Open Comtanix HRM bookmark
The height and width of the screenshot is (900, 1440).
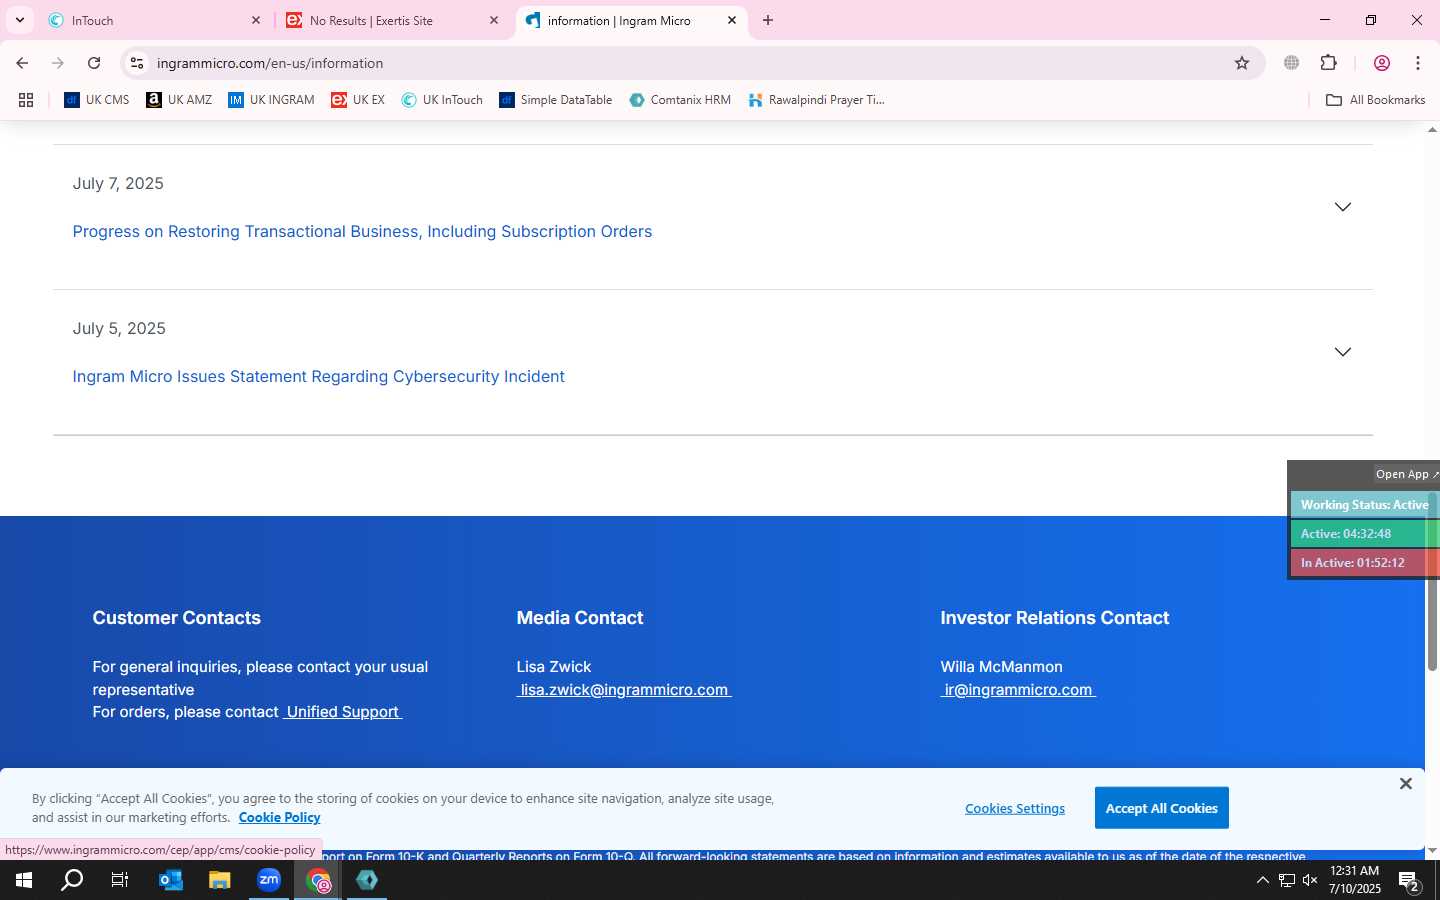680,100
